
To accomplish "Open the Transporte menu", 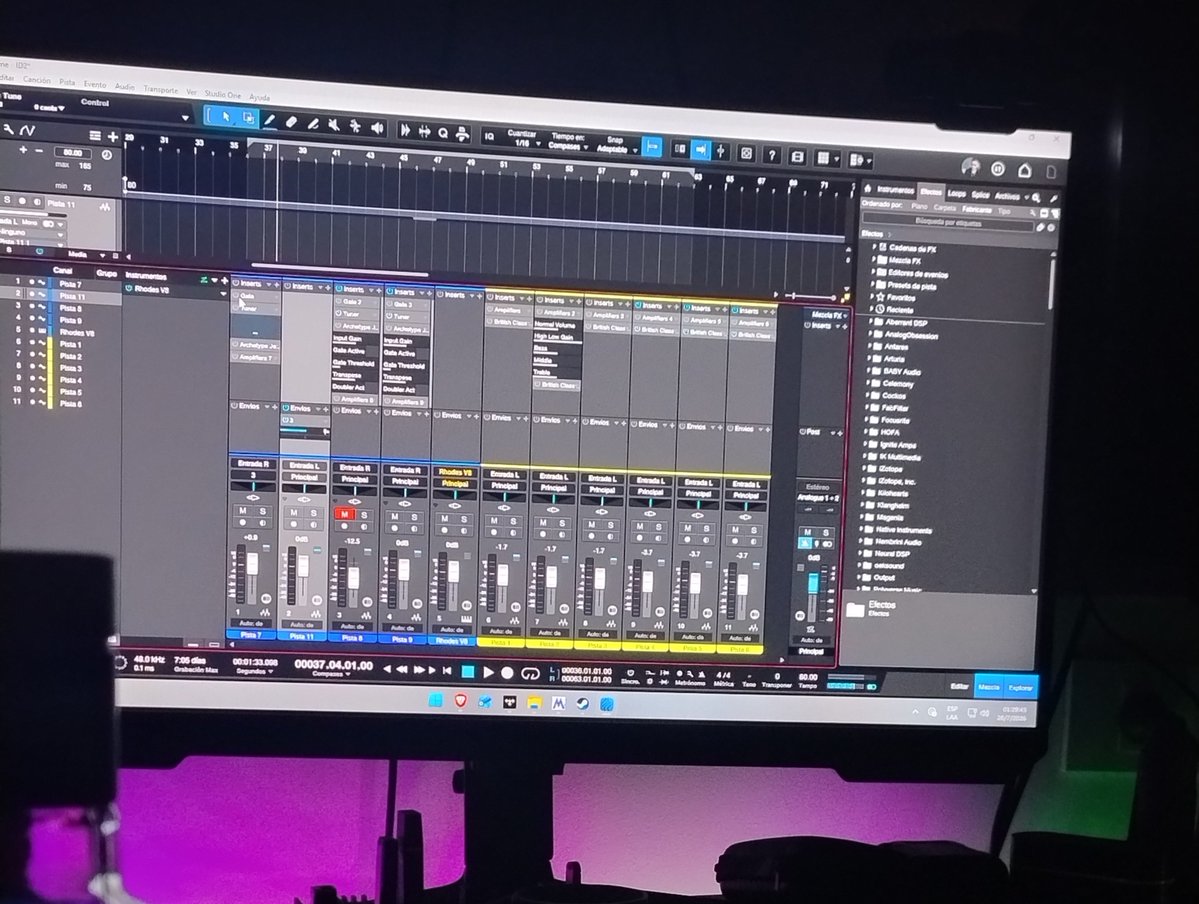I will (161, 89).
